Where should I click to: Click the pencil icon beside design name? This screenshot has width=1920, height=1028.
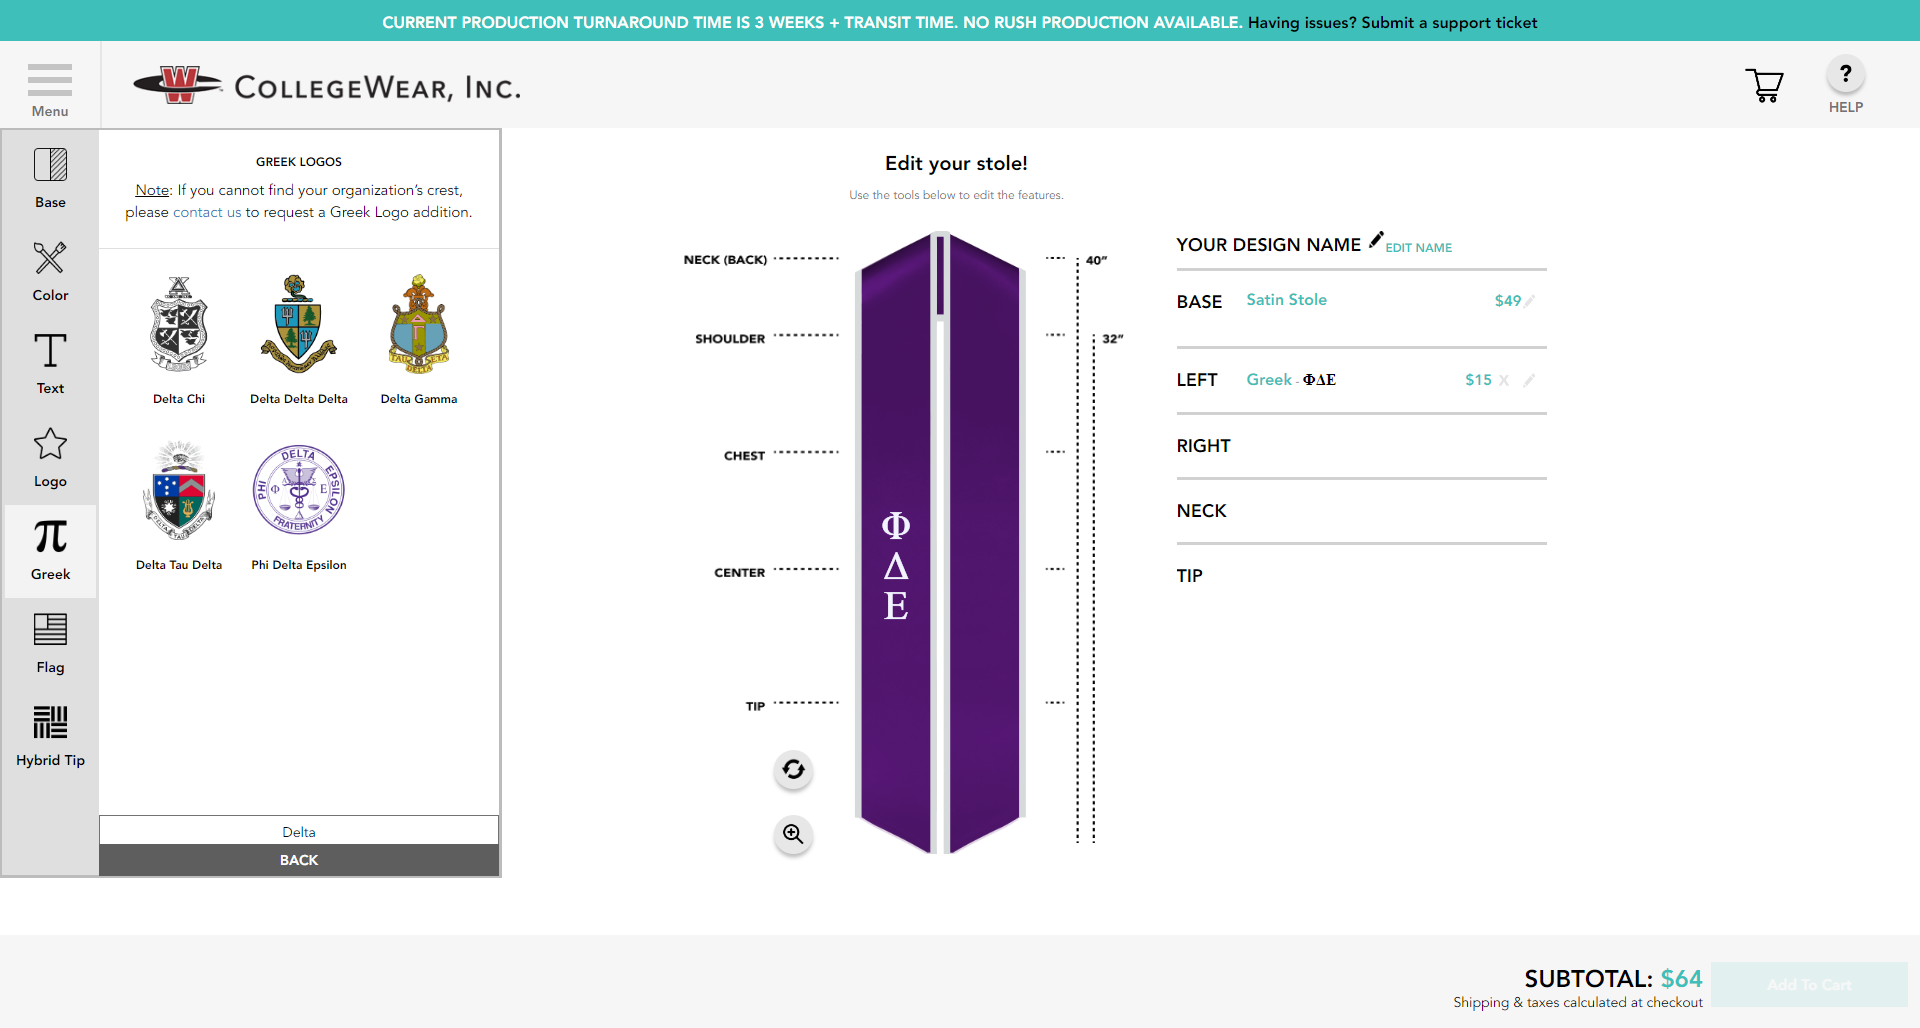point(1376,239)
